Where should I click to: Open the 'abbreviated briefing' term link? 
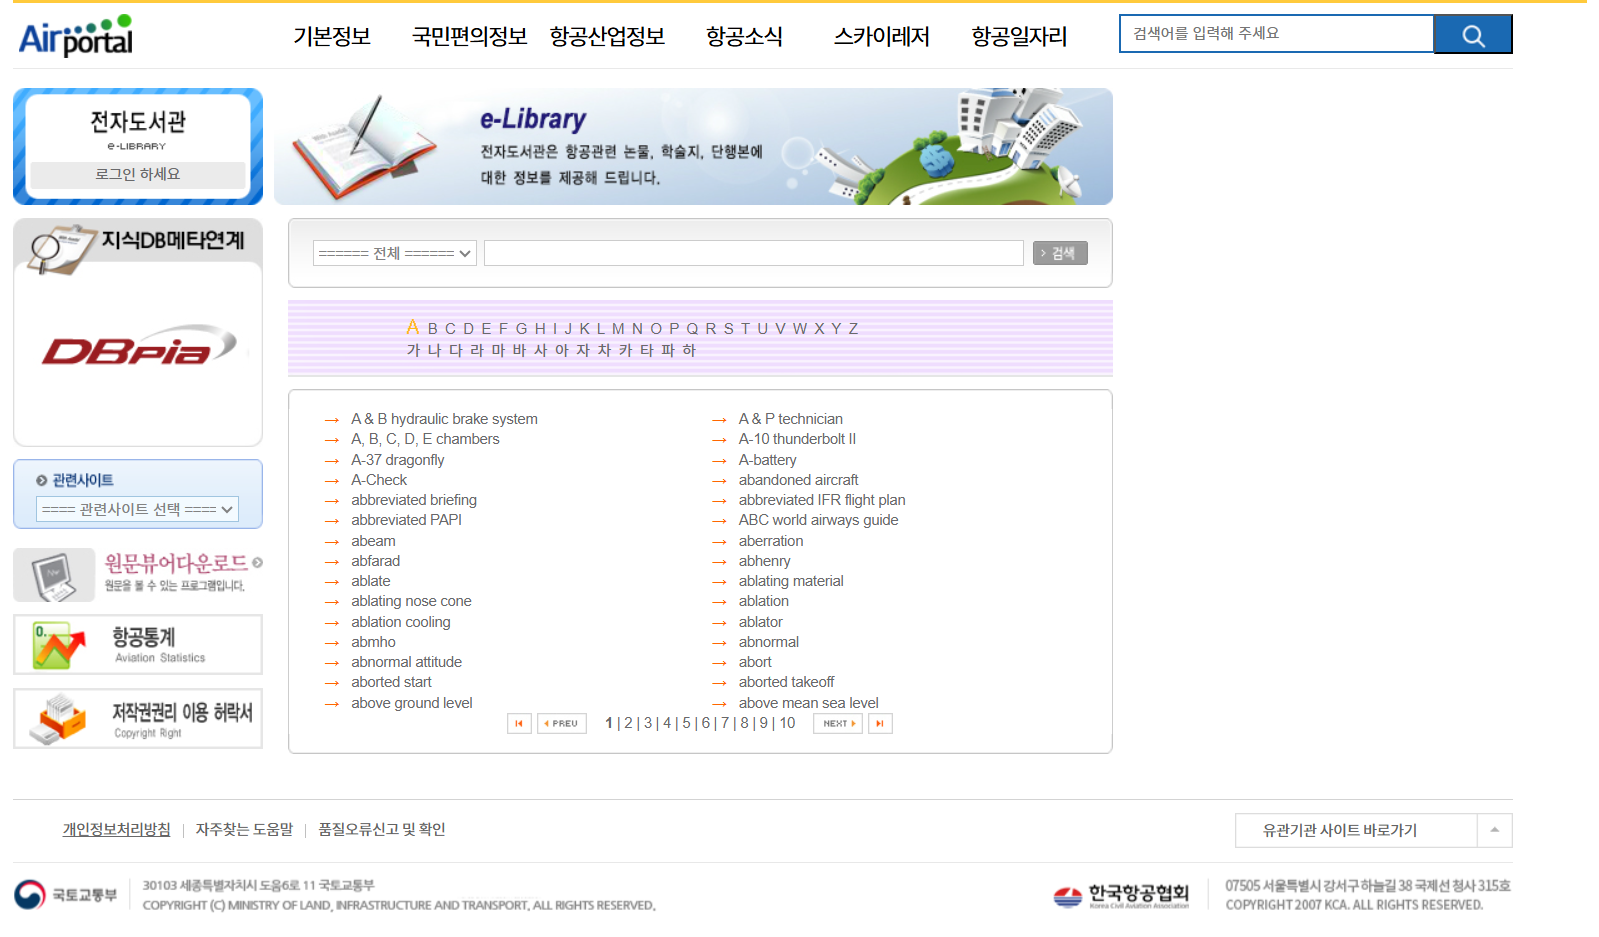pos(414,500)
